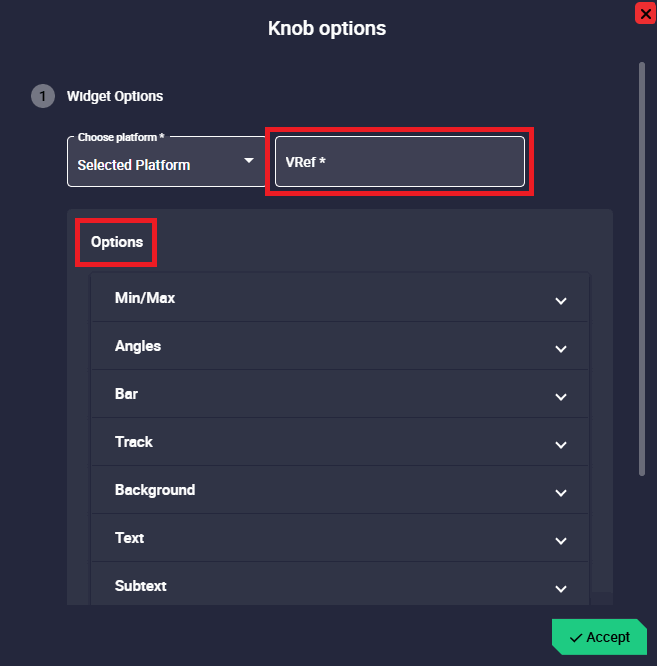Expand the Subtext section
Viewport: 657px width, 666px height.
[x=340, y=586]
